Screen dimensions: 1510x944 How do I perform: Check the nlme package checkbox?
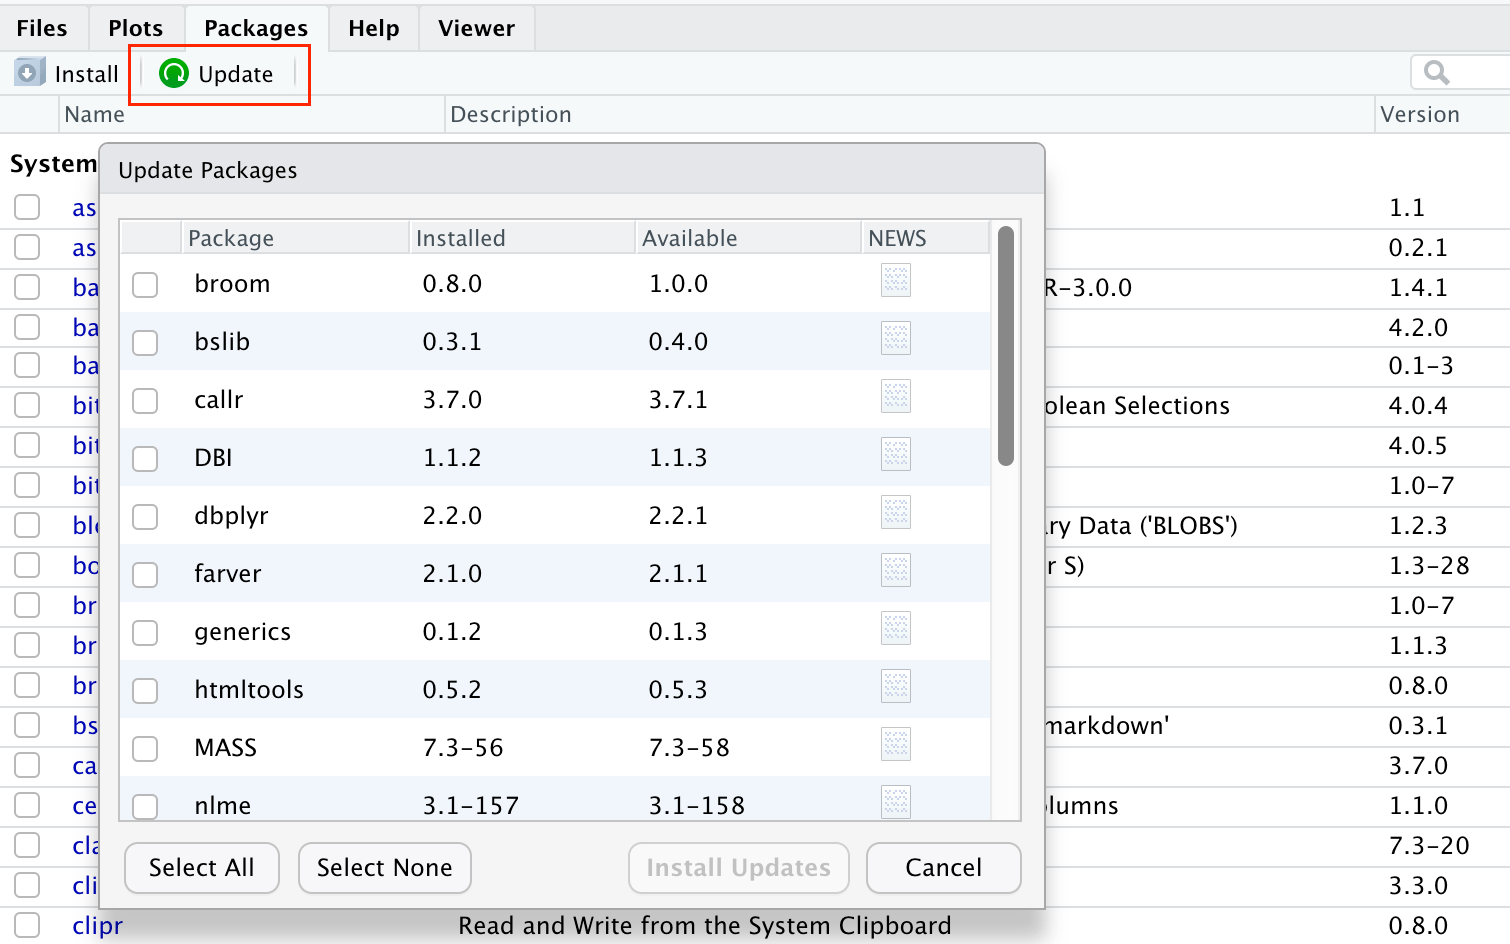coord(145,806)
